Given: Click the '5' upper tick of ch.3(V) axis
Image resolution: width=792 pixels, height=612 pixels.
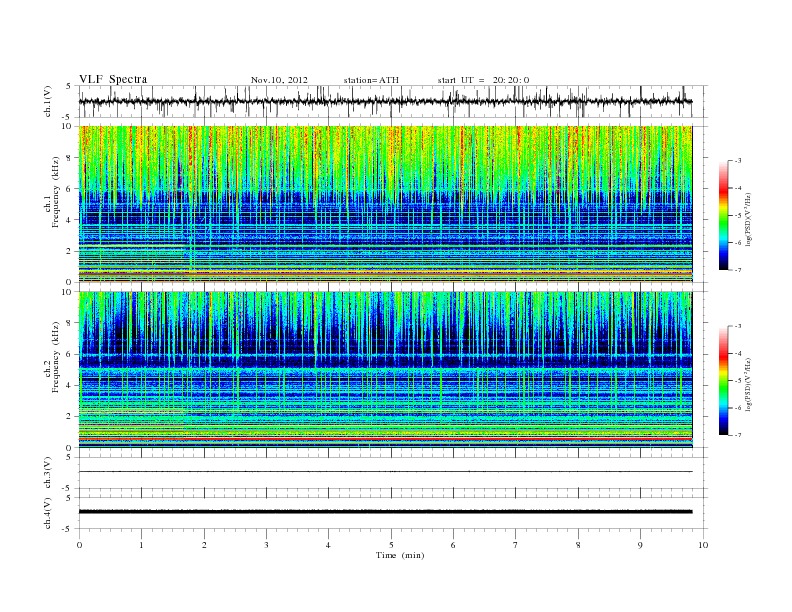Looking at the screenshot, I should pyautogui.click(x=69, y=458).
